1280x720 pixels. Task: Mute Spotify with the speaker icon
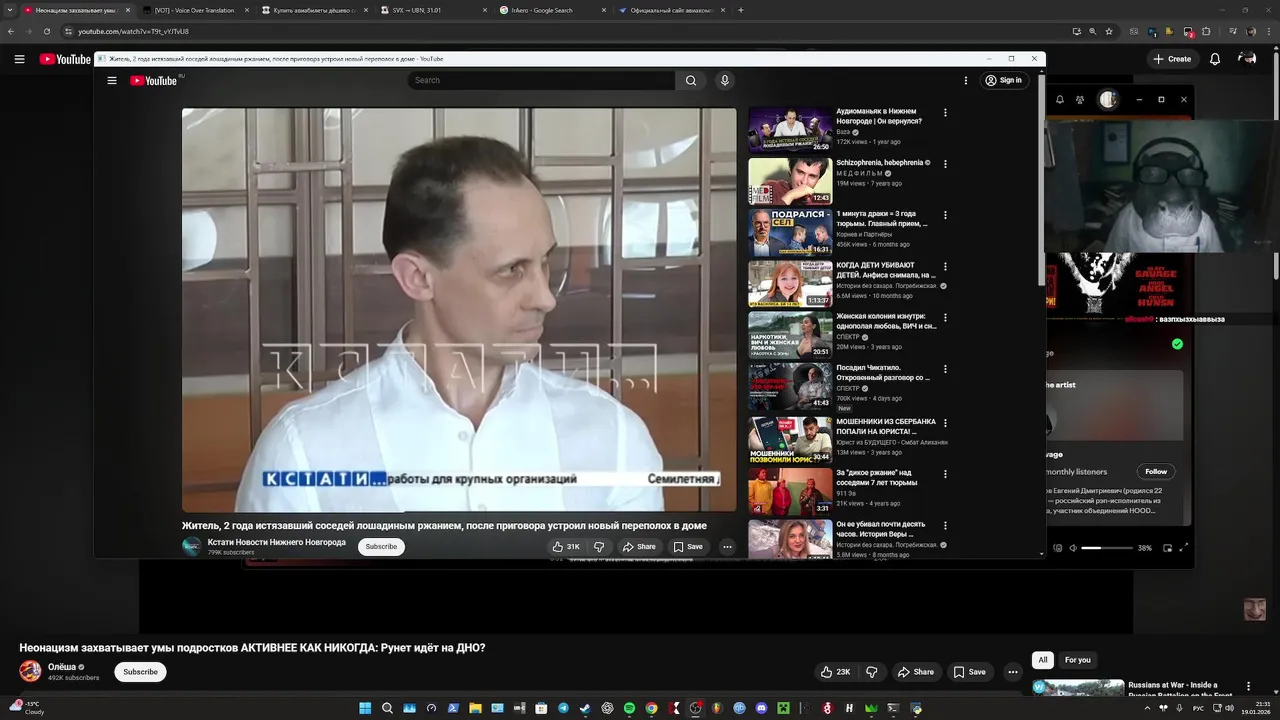(1072, 548)
